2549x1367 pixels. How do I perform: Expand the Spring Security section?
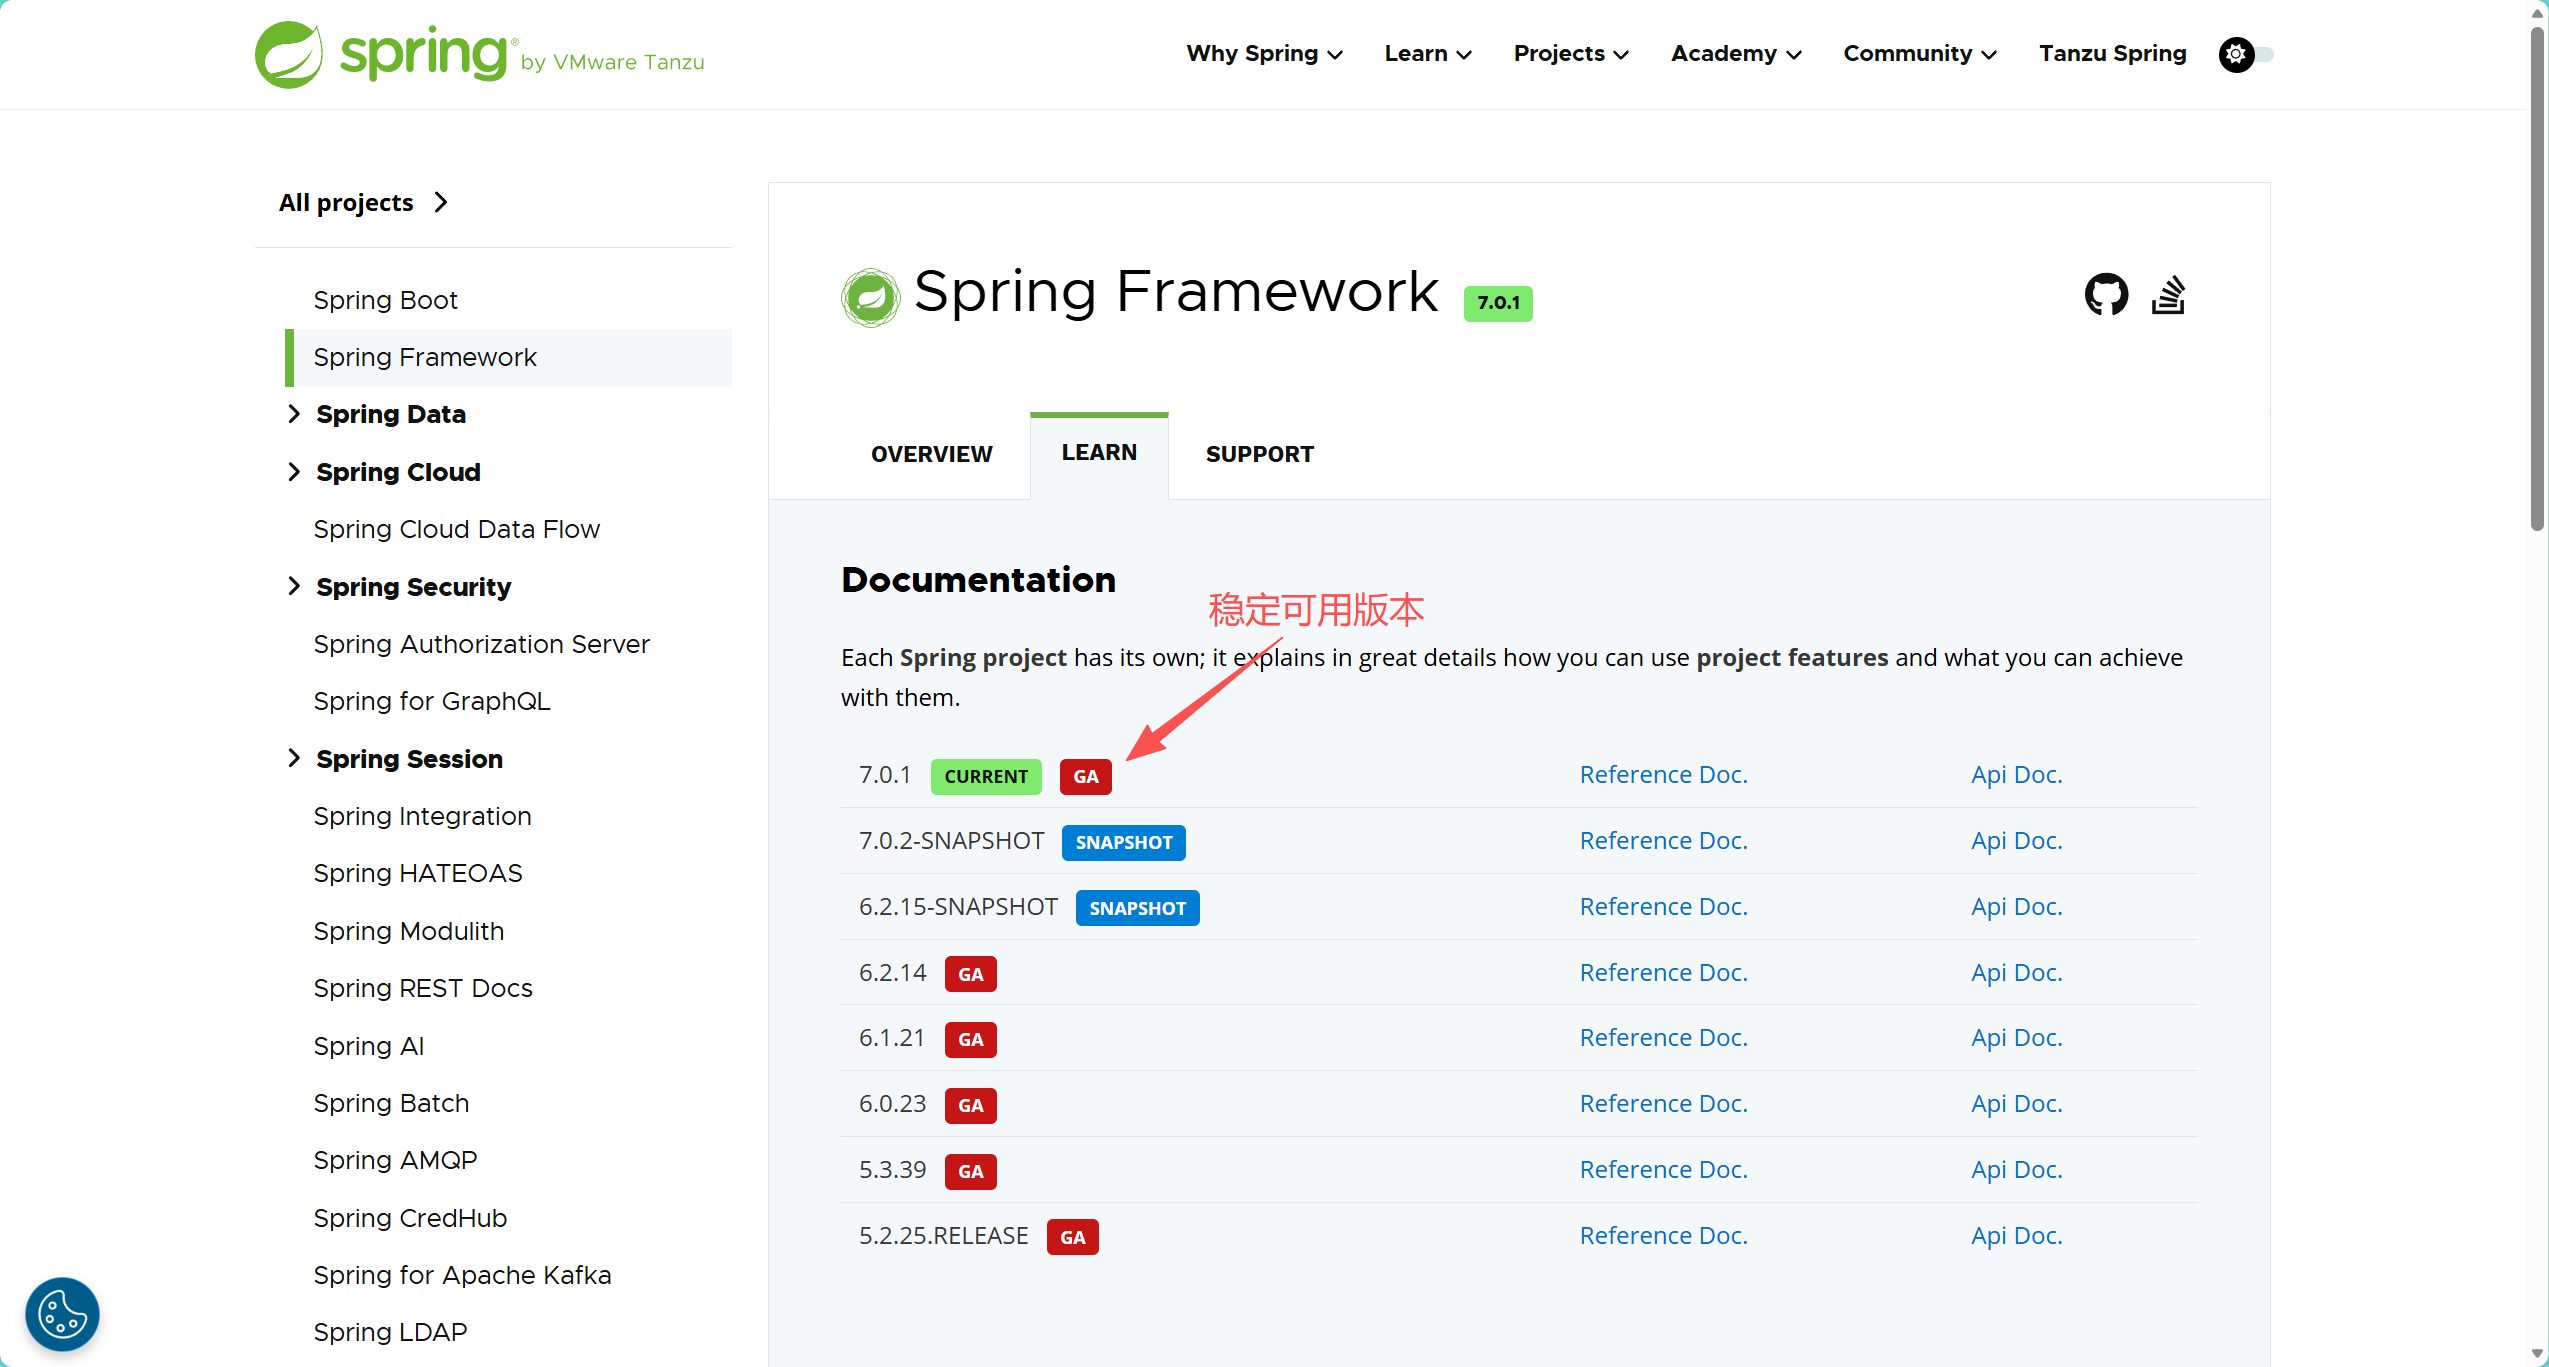[x=294, y=587]
